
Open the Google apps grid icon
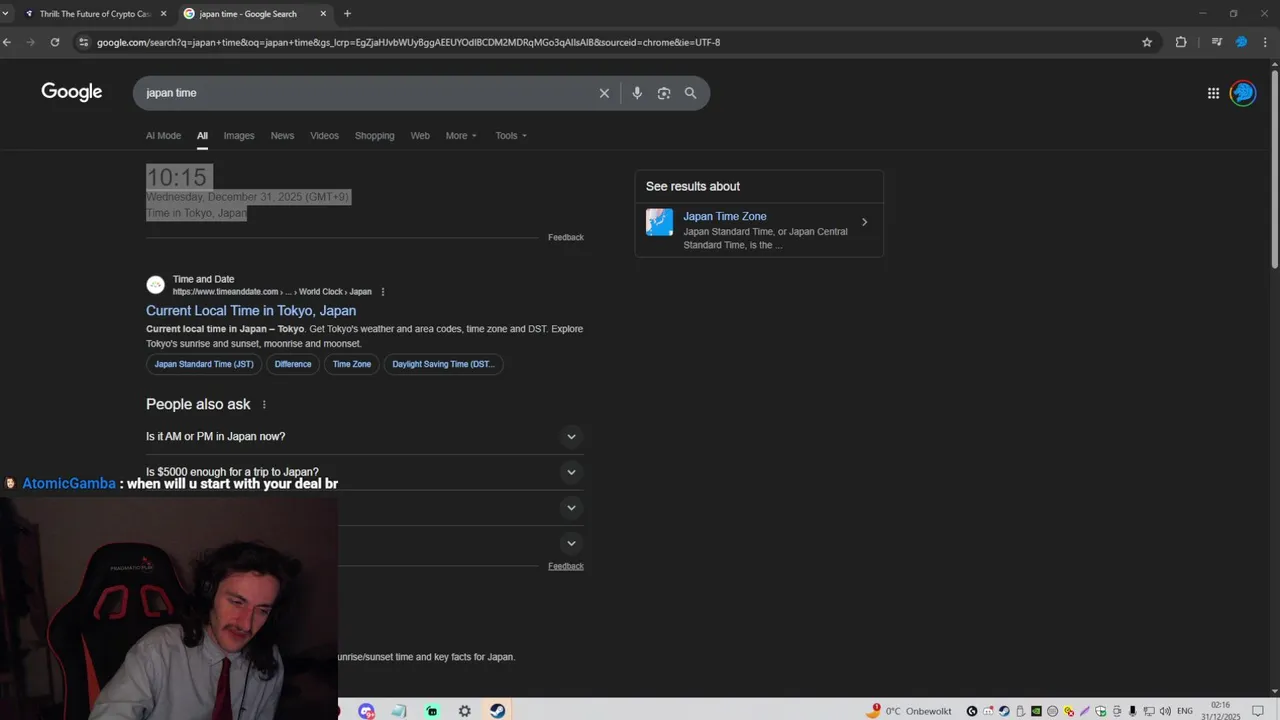1213,93
